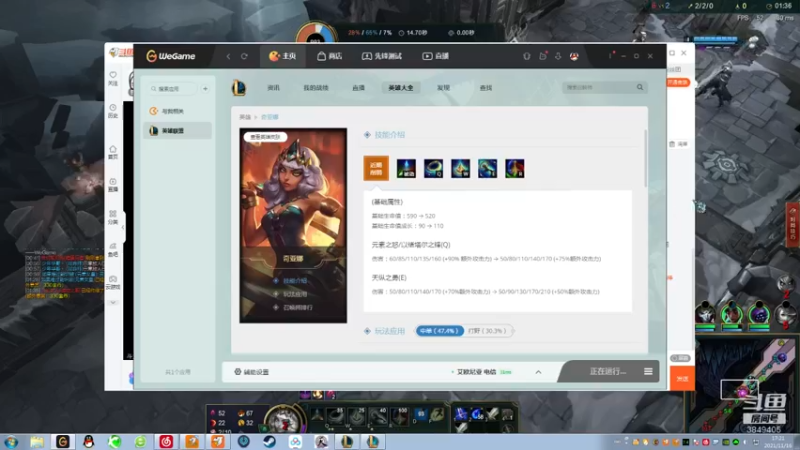
Task: Switch to the 发现 tab
Action: [443, 88]
